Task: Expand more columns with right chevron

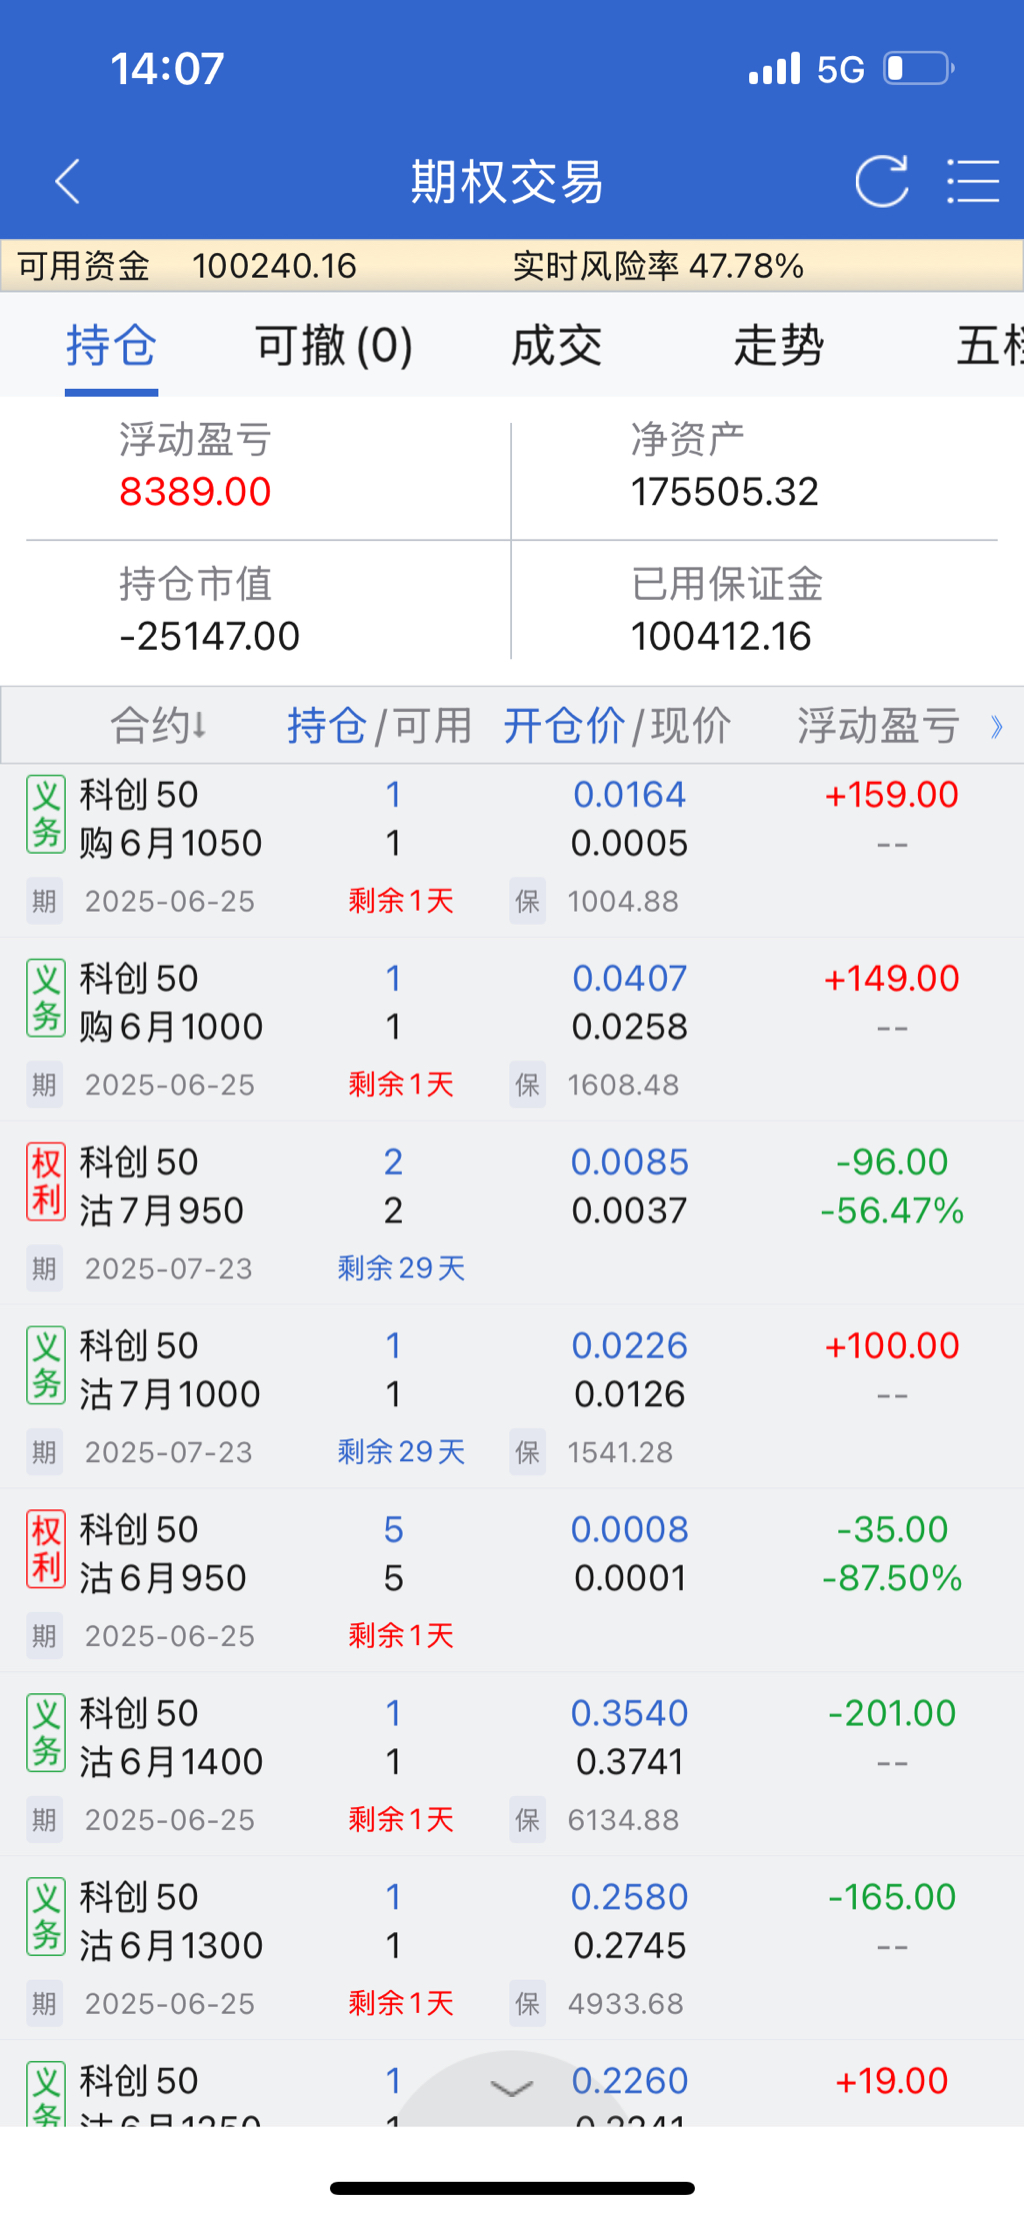Action: tap(996, 727)
